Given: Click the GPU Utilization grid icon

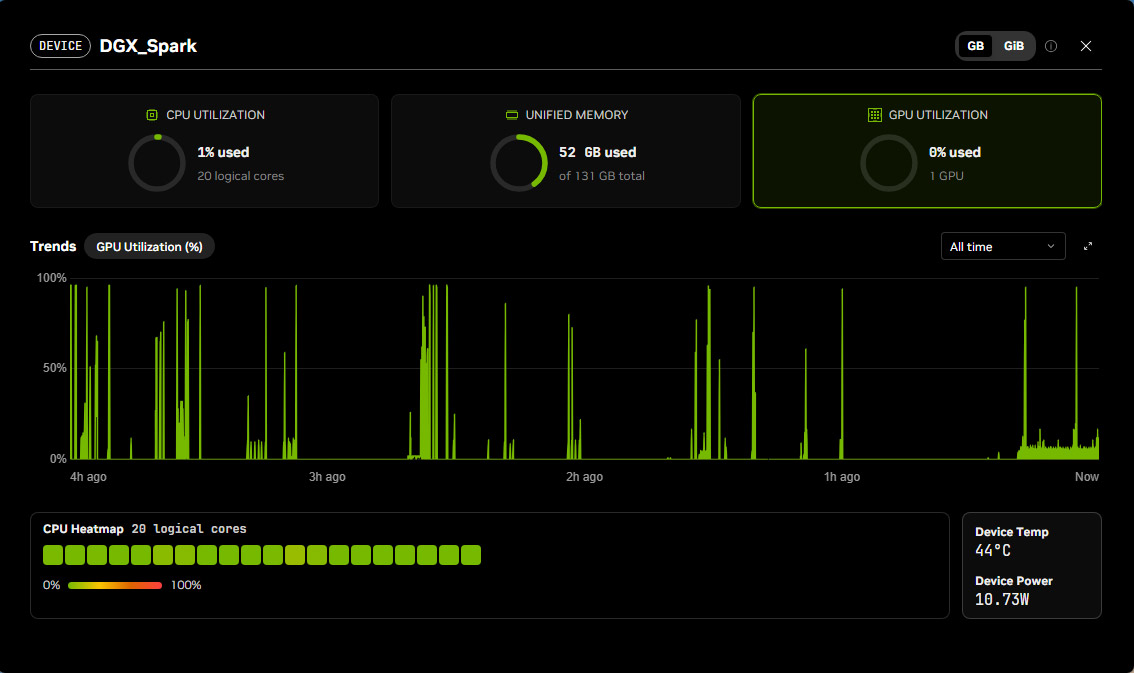Looking at the screenshot, I should 874,115.
